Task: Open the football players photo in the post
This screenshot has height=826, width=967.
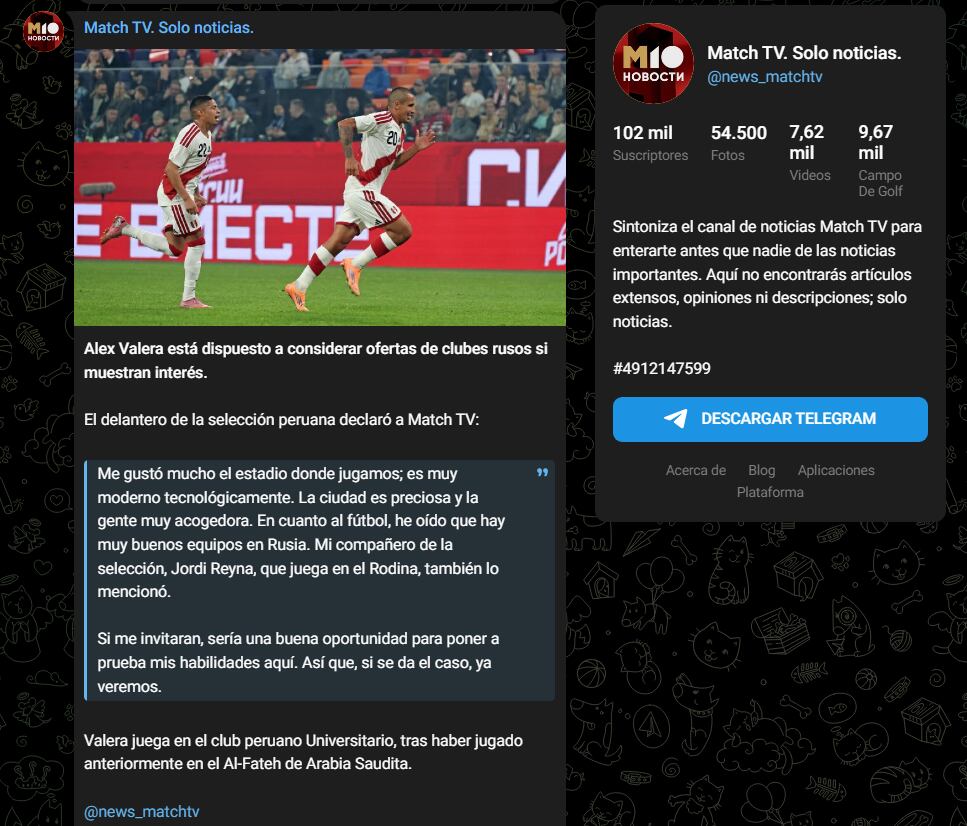Action: 319,188
